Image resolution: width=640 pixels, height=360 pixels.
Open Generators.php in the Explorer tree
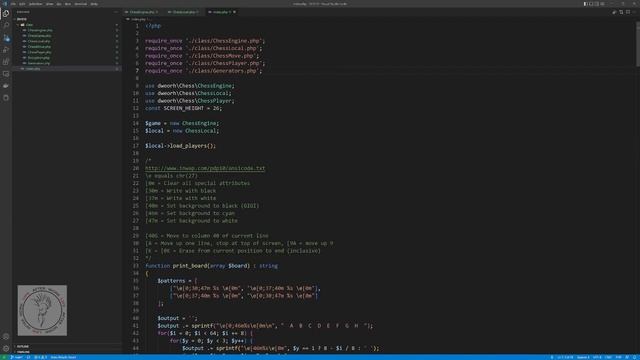coord(38,63)
